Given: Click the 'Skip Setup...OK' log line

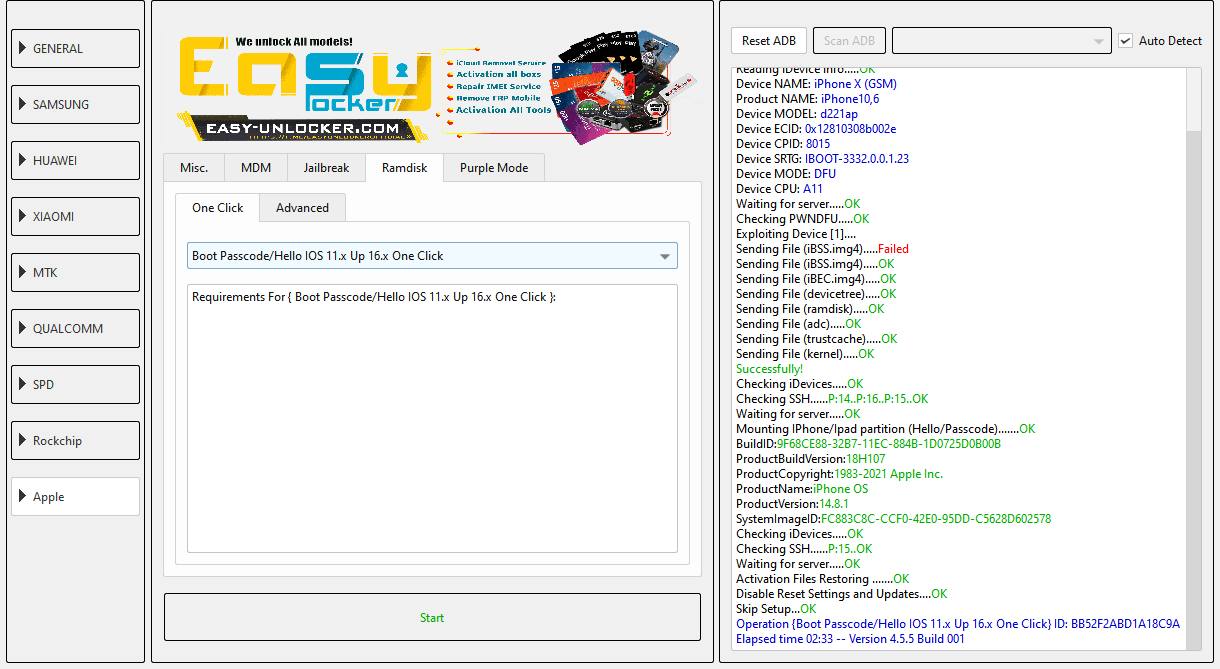Looking at the screenshot, I should click(776, 608).
